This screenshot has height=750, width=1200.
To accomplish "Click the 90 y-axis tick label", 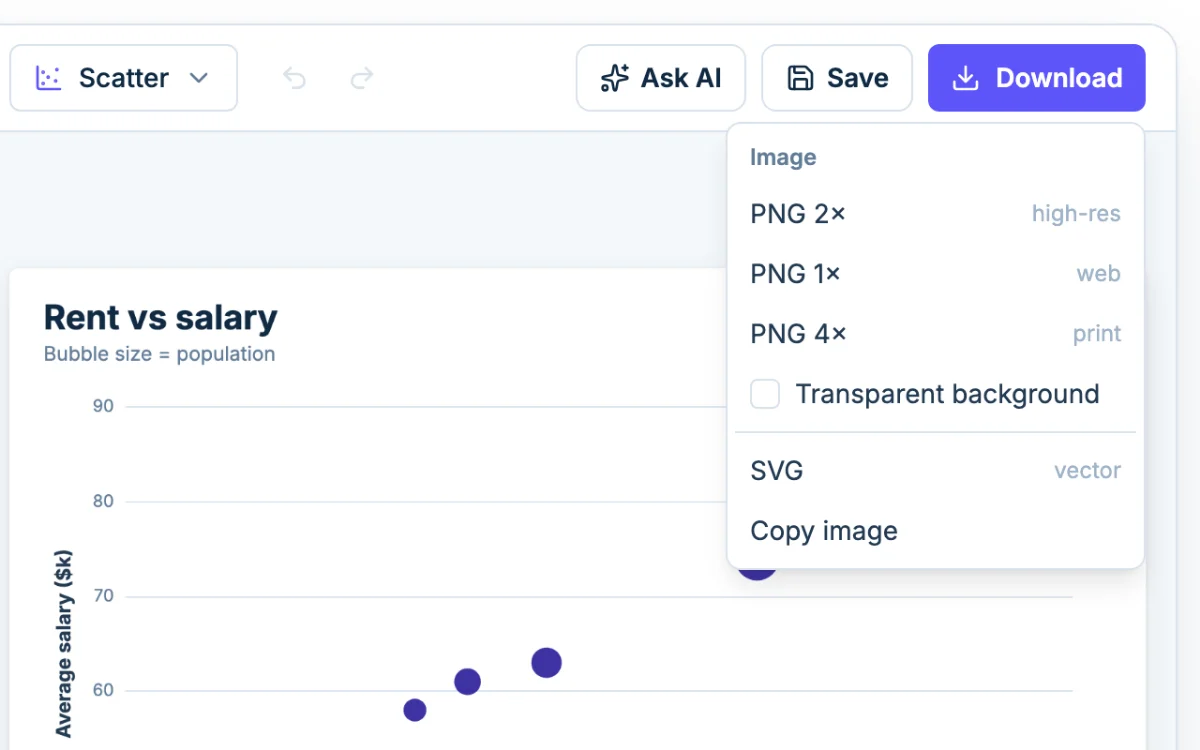I will pyautogui.click(x=103, y=406).
